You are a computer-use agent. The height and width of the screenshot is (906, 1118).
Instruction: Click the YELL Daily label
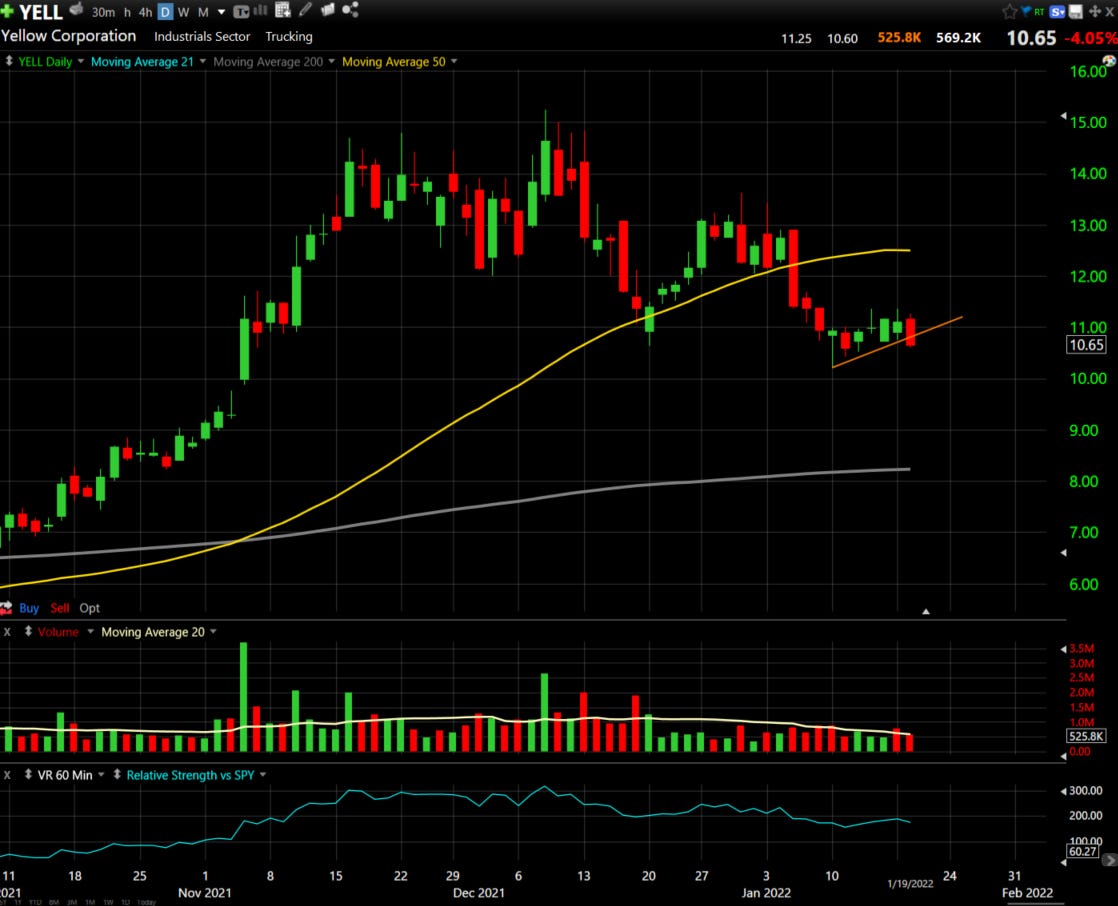pos(45,61)
